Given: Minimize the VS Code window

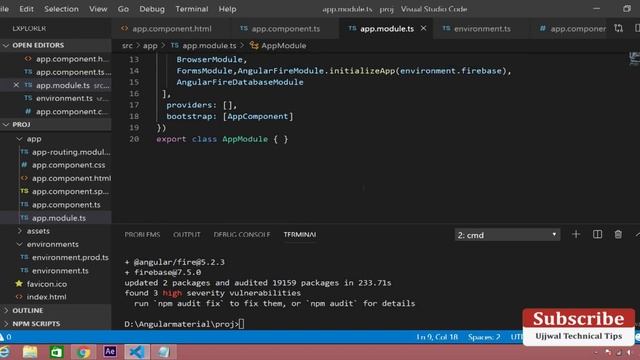Looking at the screenshot, I should (596, 9).
